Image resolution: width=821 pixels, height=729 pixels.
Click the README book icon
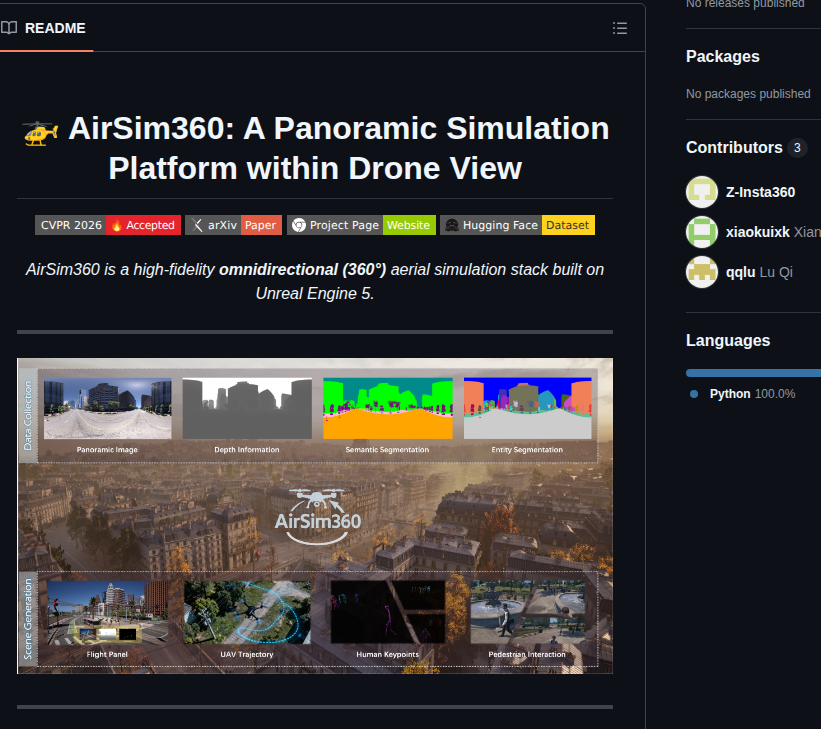click(9, 28)
